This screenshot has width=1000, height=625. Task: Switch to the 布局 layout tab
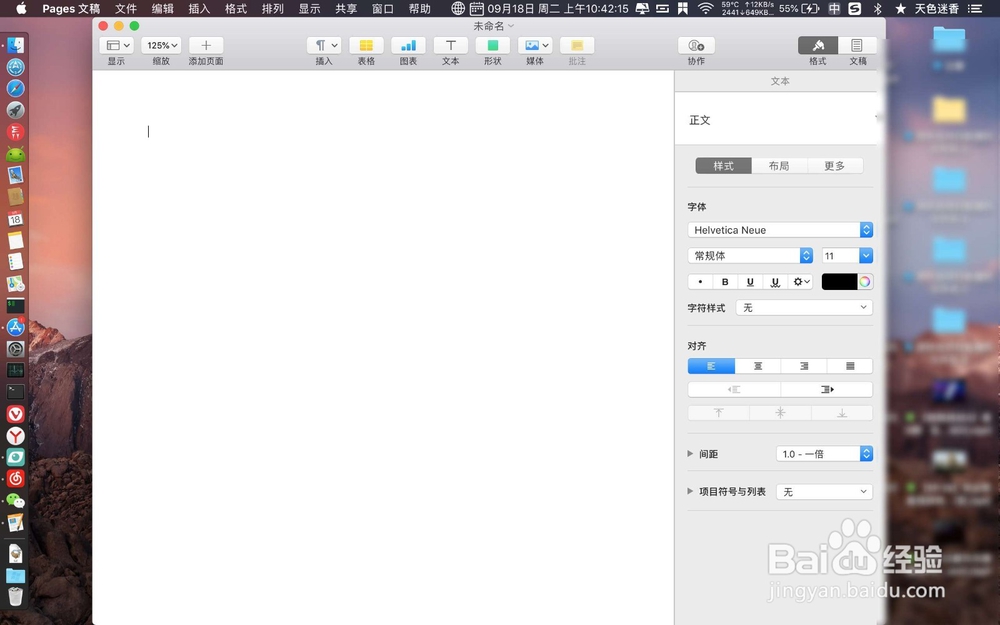pyautogui.click(x=778, y=165)
